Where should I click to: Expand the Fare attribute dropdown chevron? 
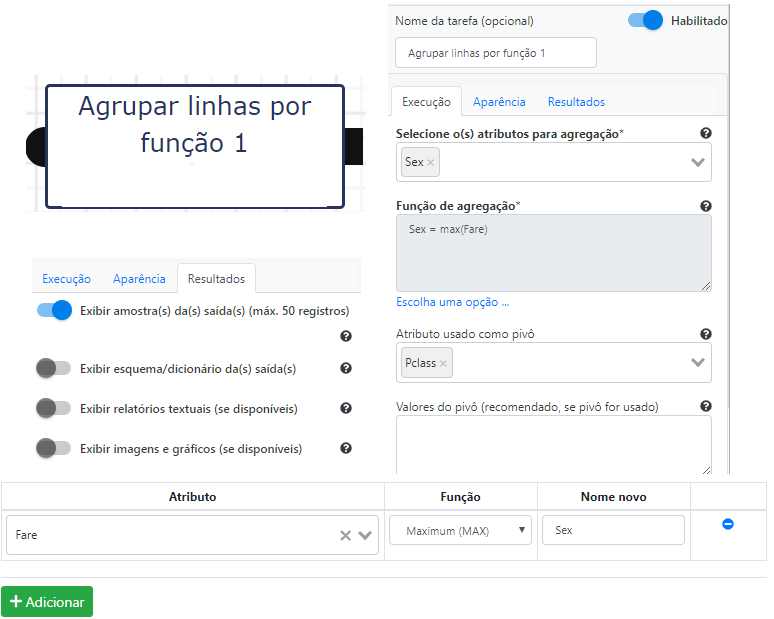pyautogui.click(x=365, y=536)
